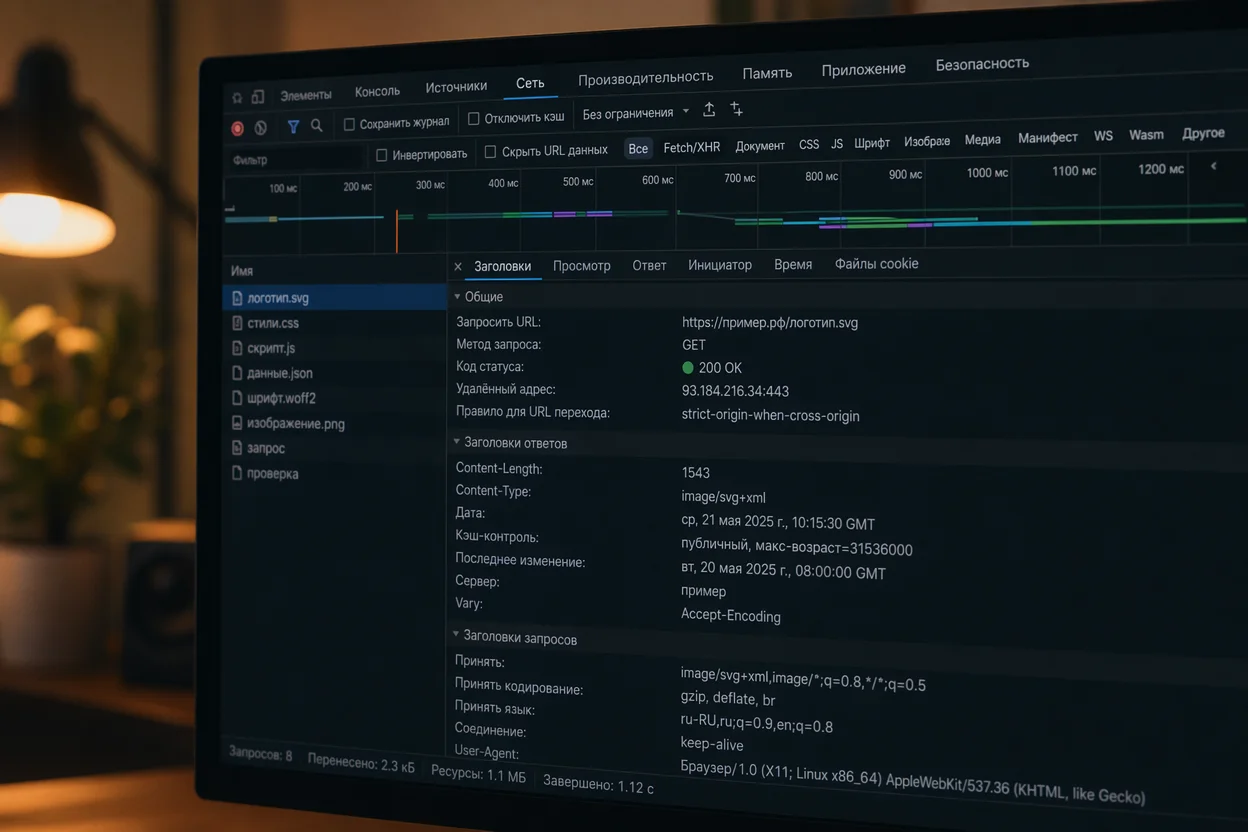Select the Fetch/XHR type filter
Image resolution: width=1248 pixels, height=832 pixels.
[x=691, y=147]
